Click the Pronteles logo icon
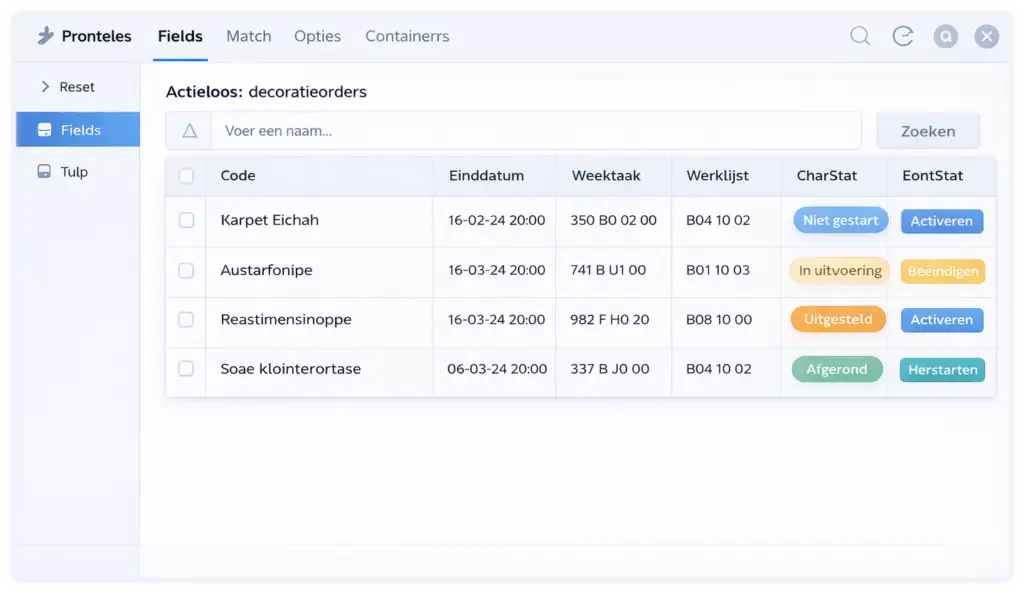 (46, 36)
